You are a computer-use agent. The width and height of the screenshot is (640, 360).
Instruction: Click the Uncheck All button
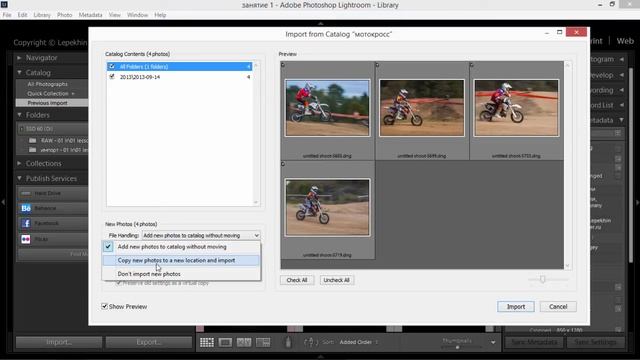click(x=336, y=280)
